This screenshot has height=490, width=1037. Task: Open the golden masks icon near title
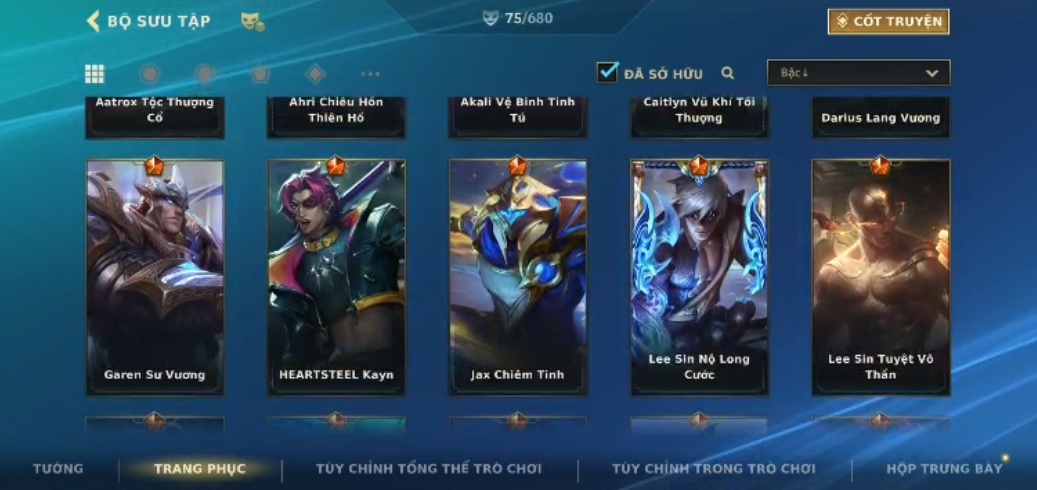tap(253, 22)
